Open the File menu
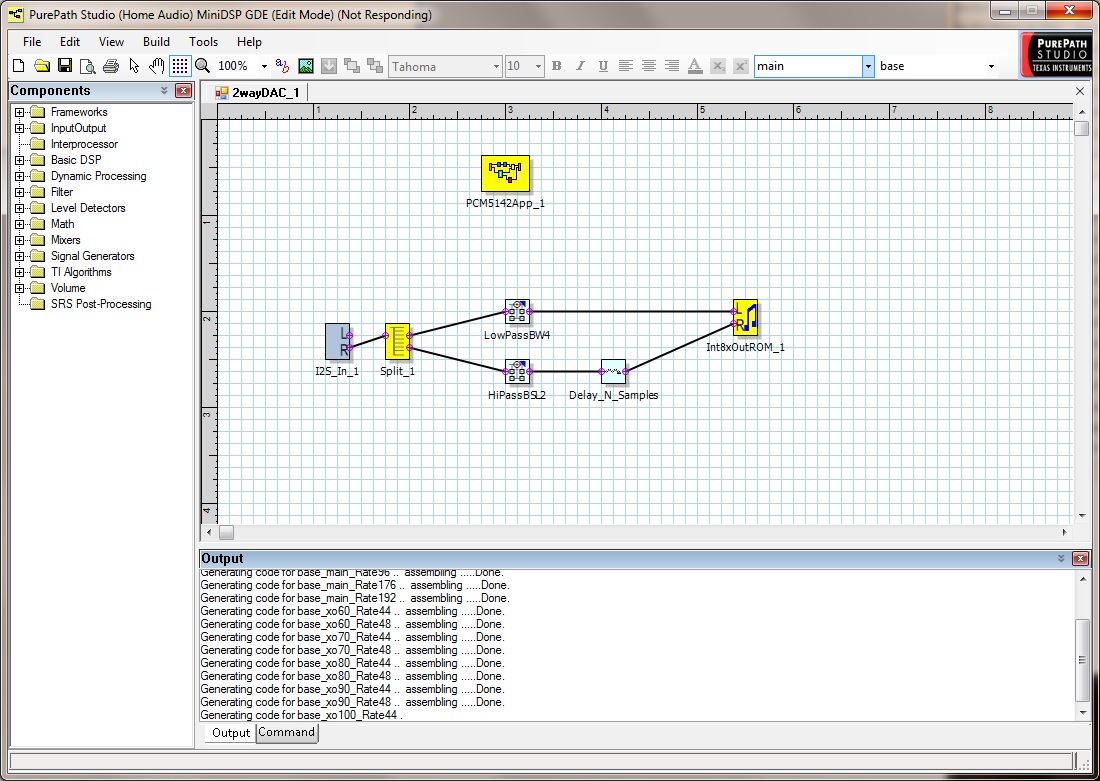Image resolution: width=1100 pixels, height=781 pixels. click(x=32, y=41)
